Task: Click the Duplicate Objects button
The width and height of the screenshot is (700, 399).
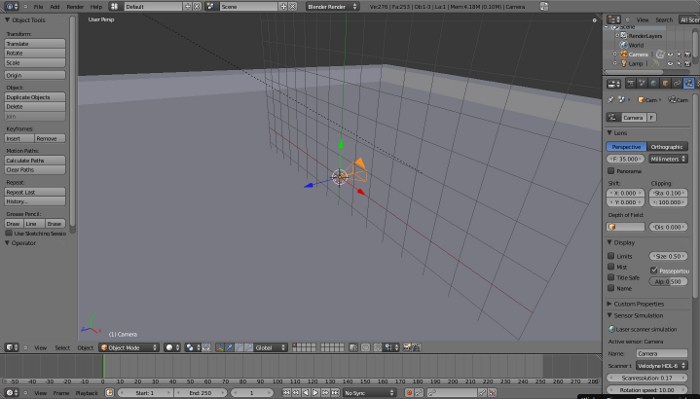Action: [x=35, y=97]
